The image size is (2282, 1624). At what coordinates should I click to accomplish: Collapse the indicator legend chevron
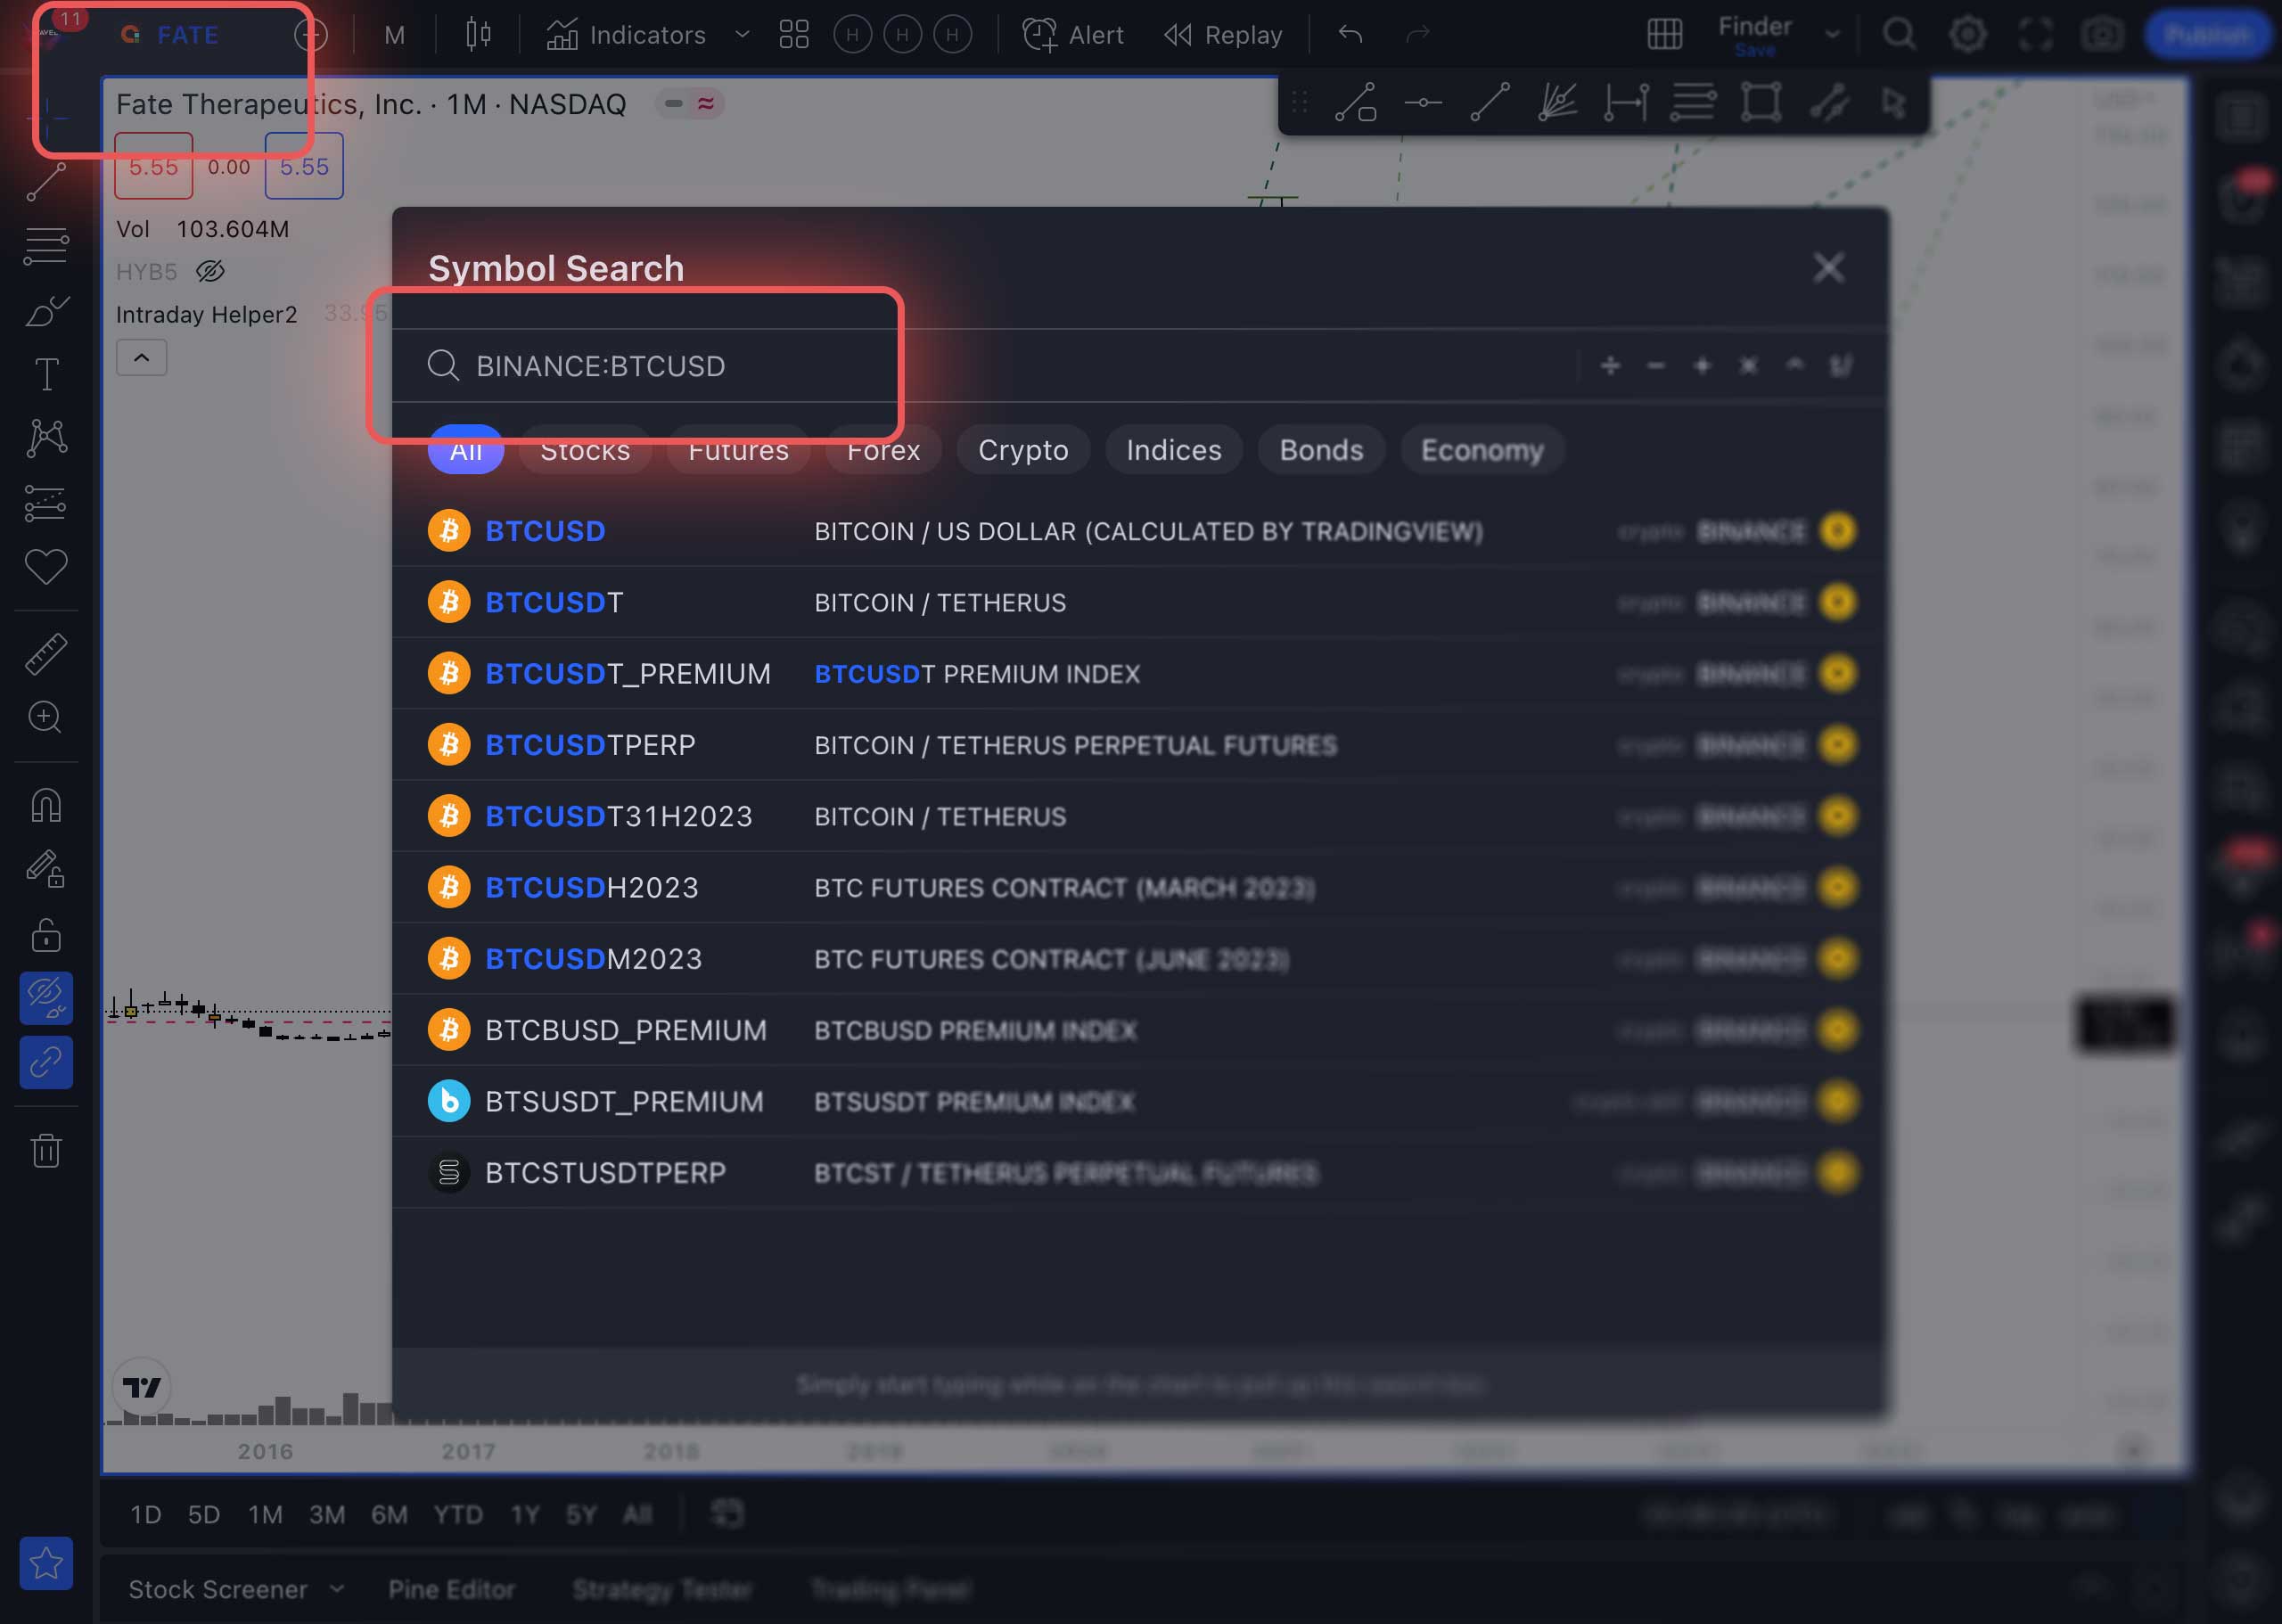point(142,358)
